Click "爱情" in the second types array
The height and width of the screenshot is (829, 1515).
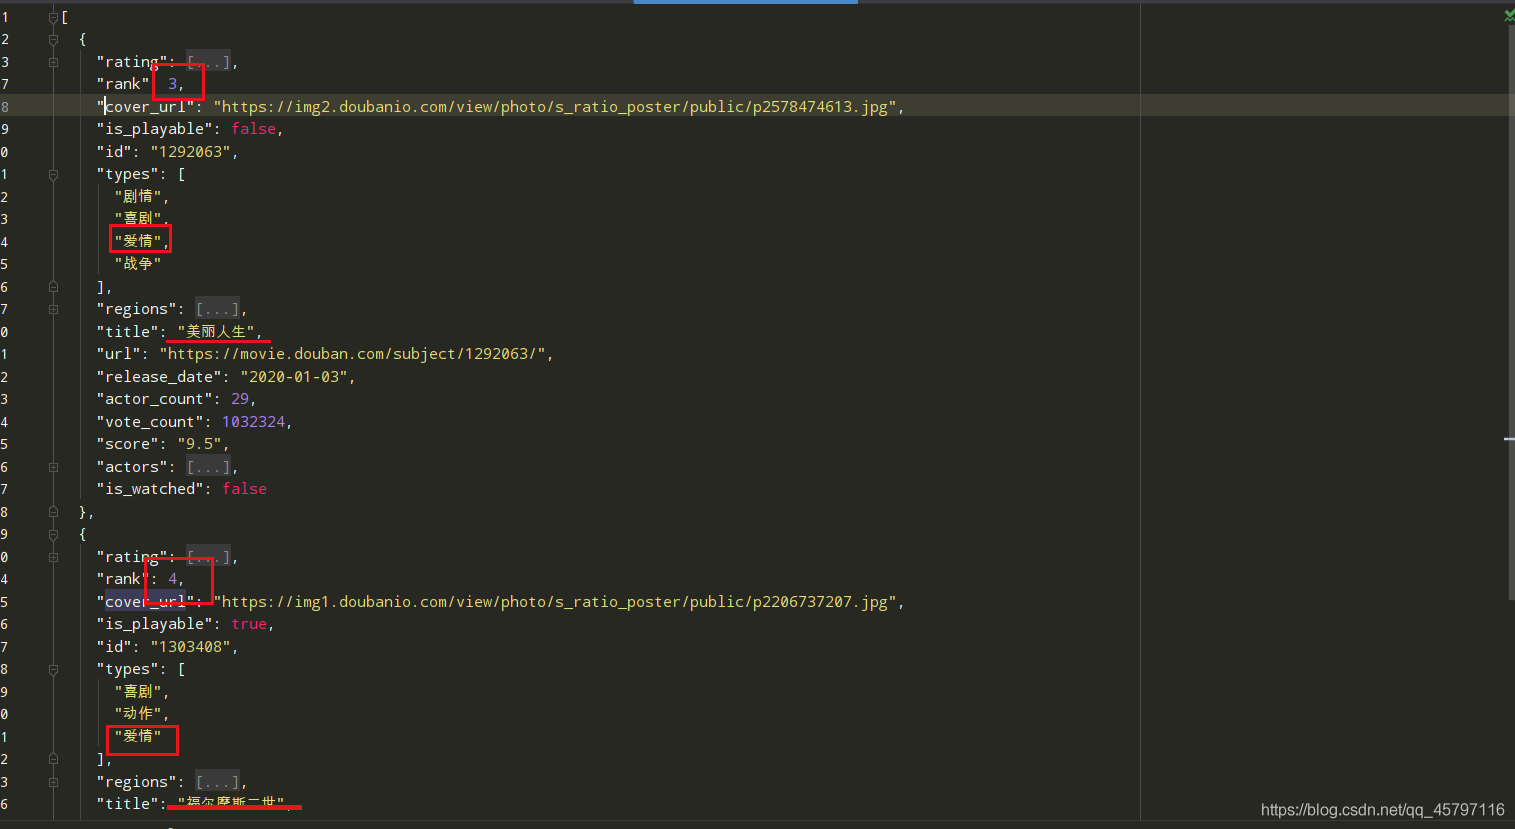[x=137, y=737]
